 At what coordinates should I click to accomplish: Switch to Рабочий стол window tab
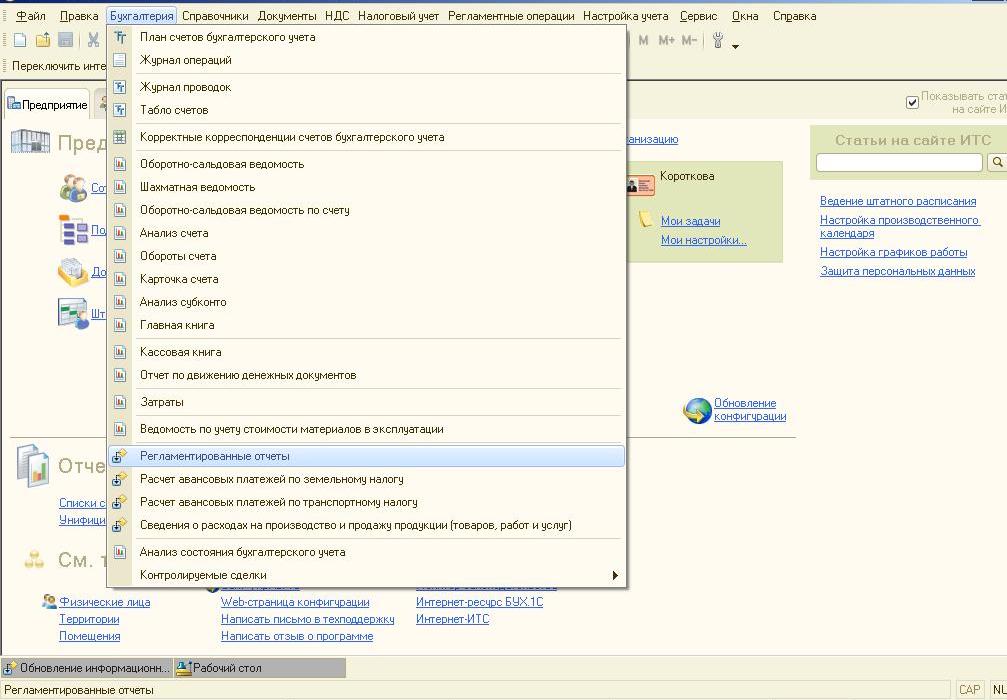coord(226,668)
